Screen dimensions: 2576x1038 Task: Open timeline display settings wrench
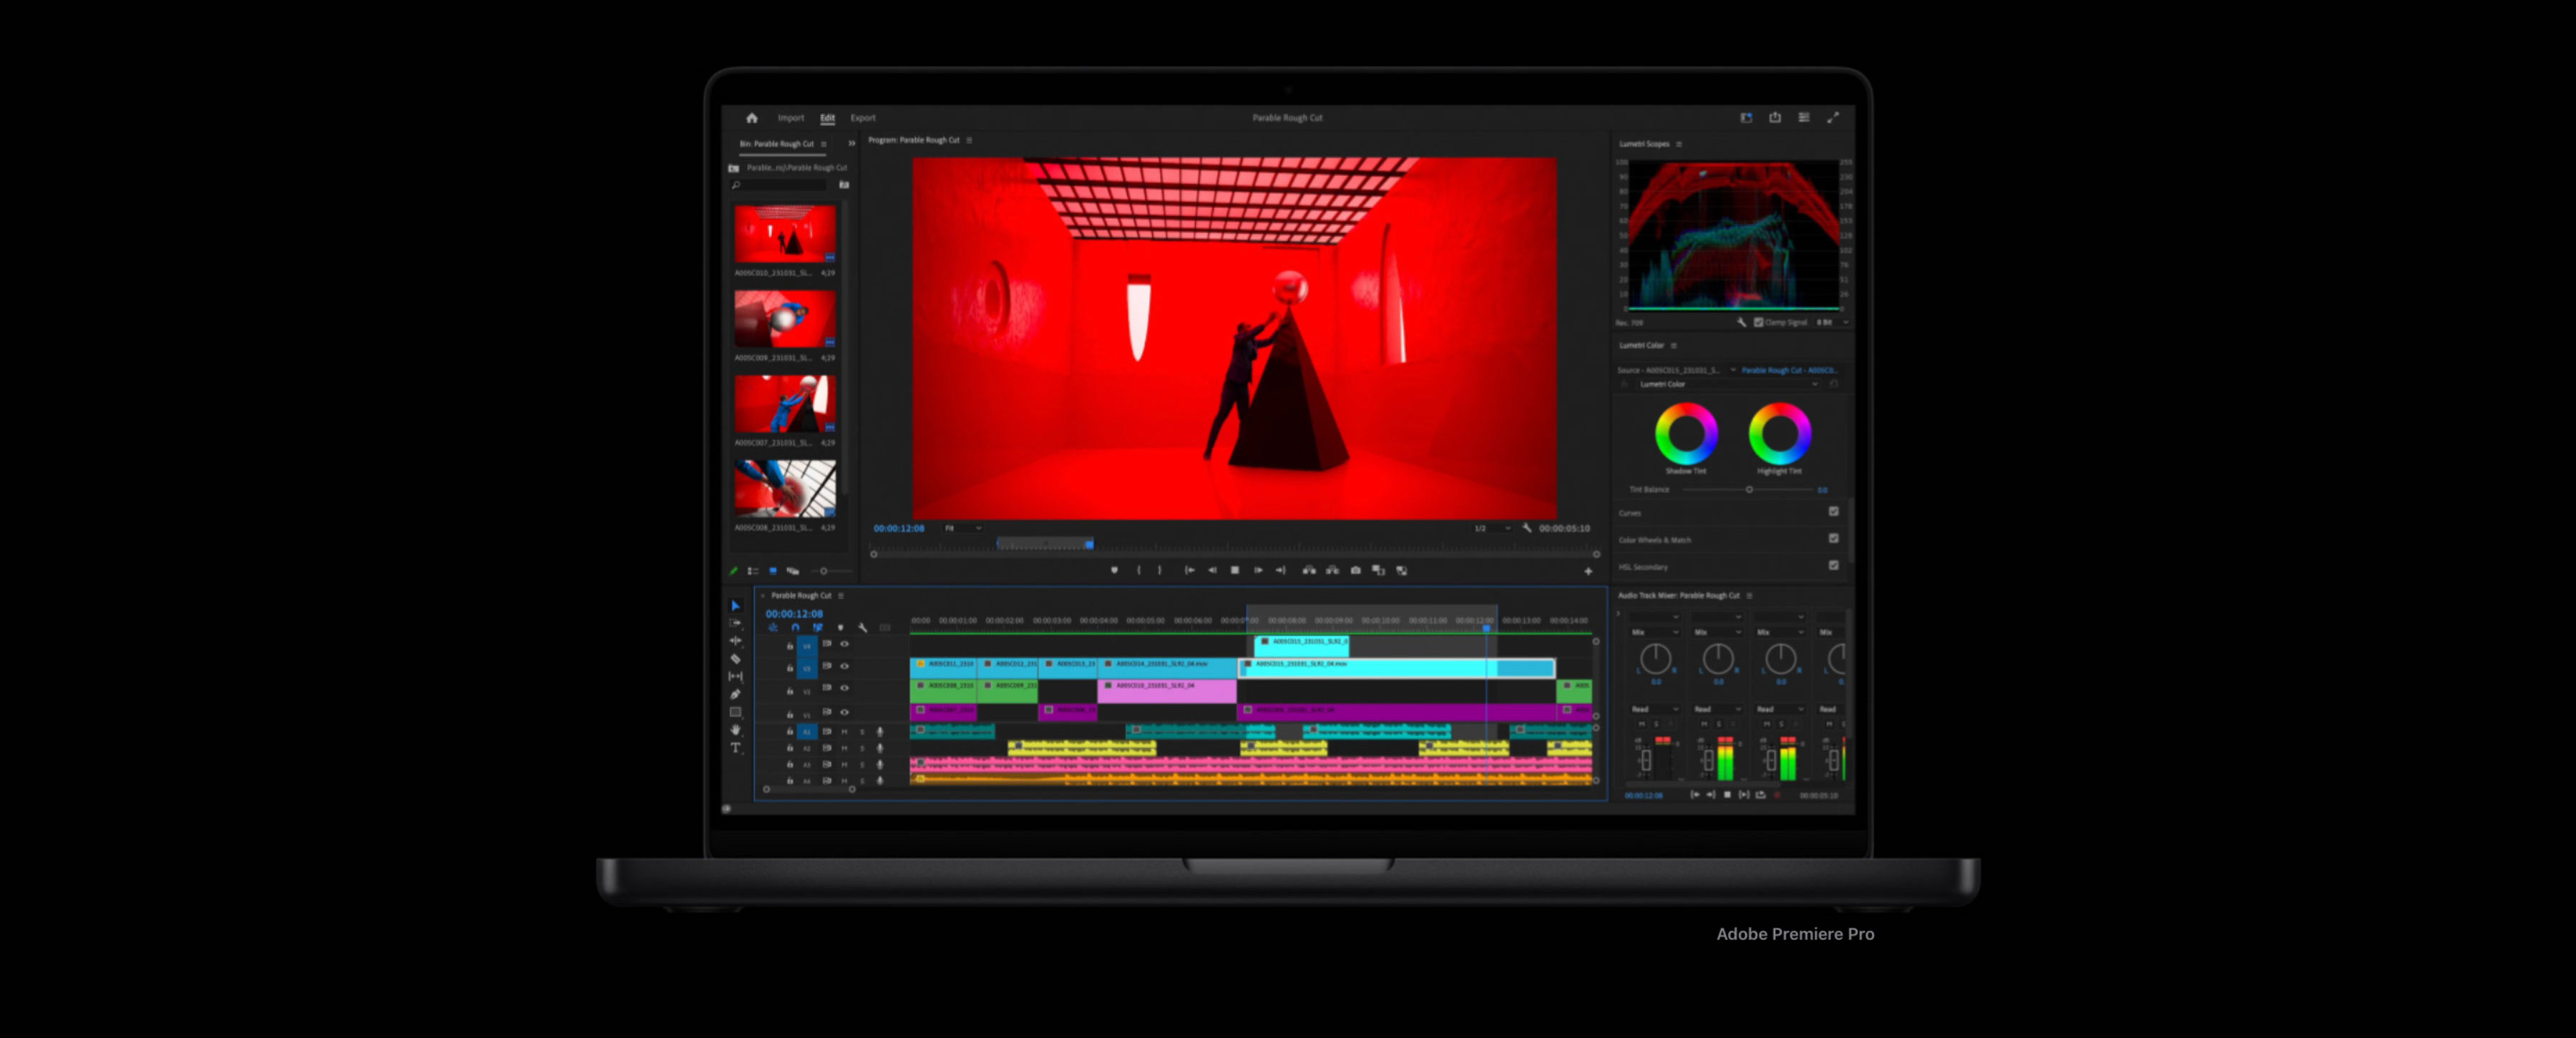click(x=862, y=628)
